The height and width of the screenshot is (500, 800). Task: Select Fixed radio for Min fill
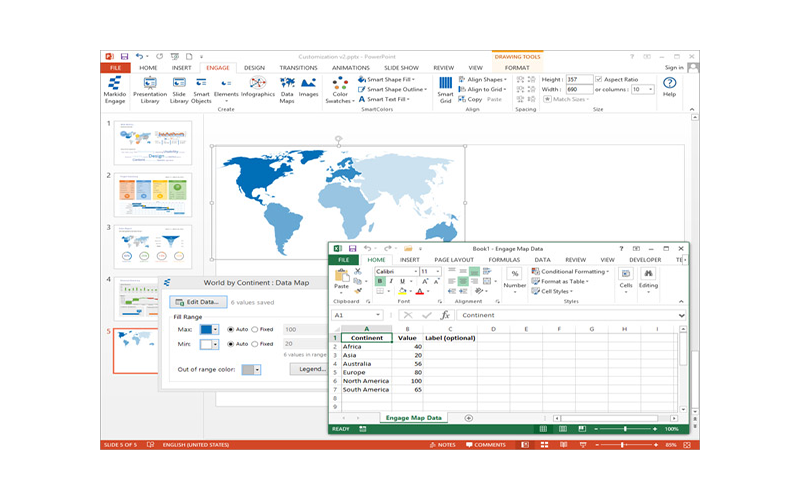point(255,344)
